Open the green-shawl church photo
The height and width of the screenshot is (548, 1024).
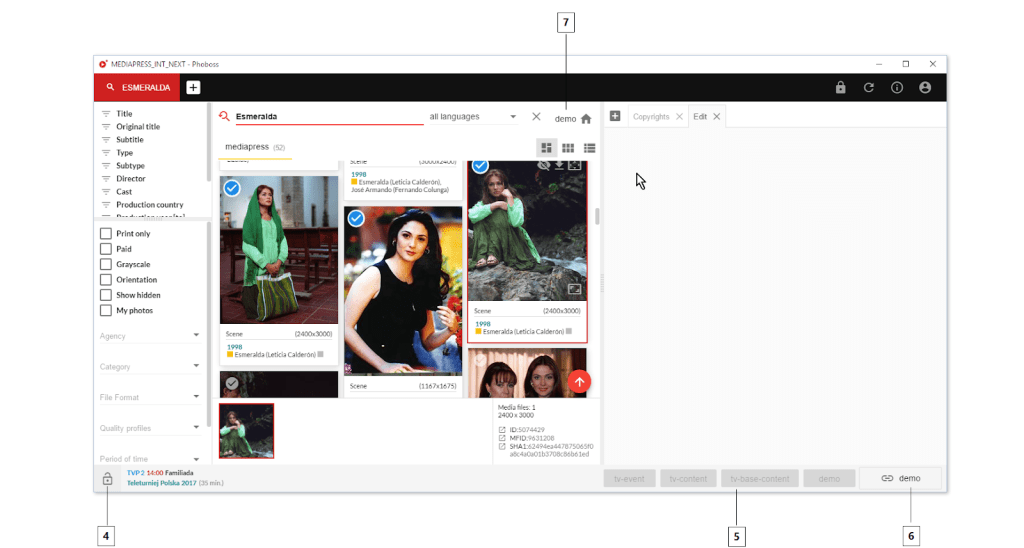[279, 250]
